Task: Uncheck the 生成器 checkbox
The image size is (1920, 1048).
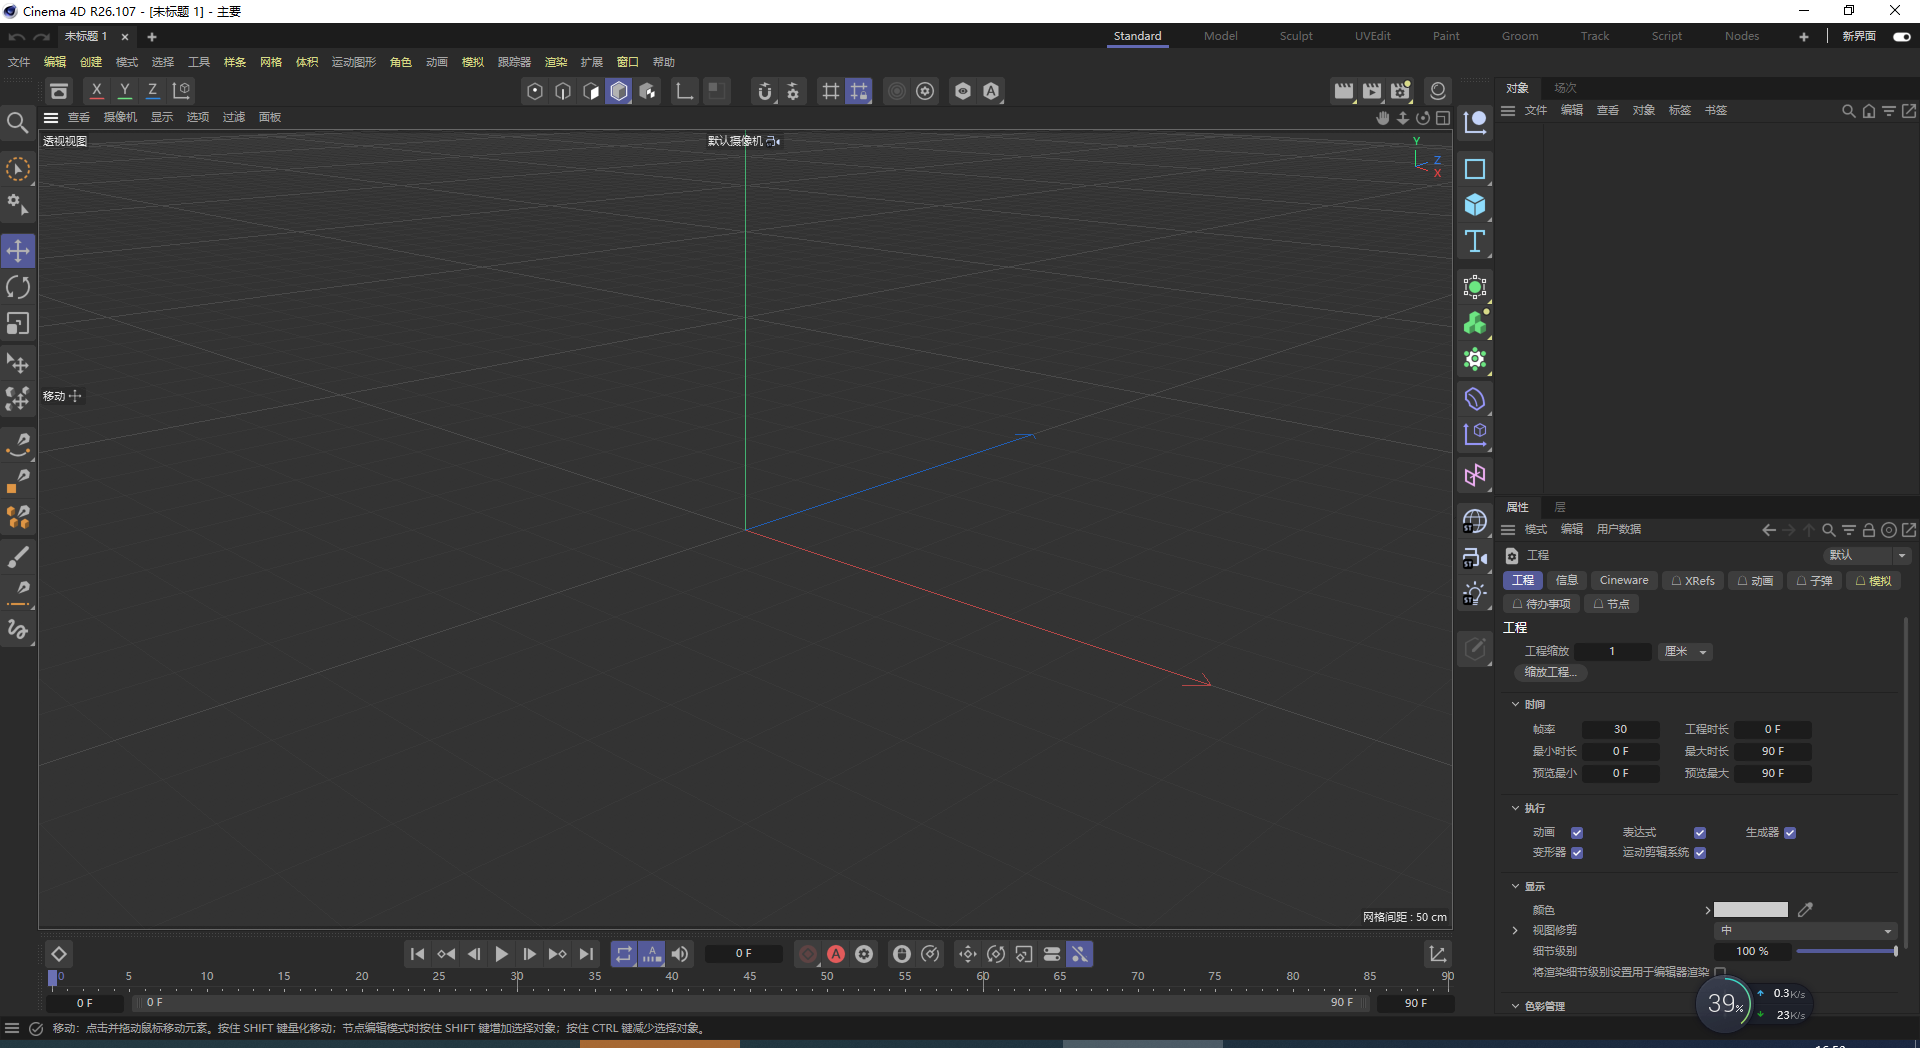Action: (1790, 833)
